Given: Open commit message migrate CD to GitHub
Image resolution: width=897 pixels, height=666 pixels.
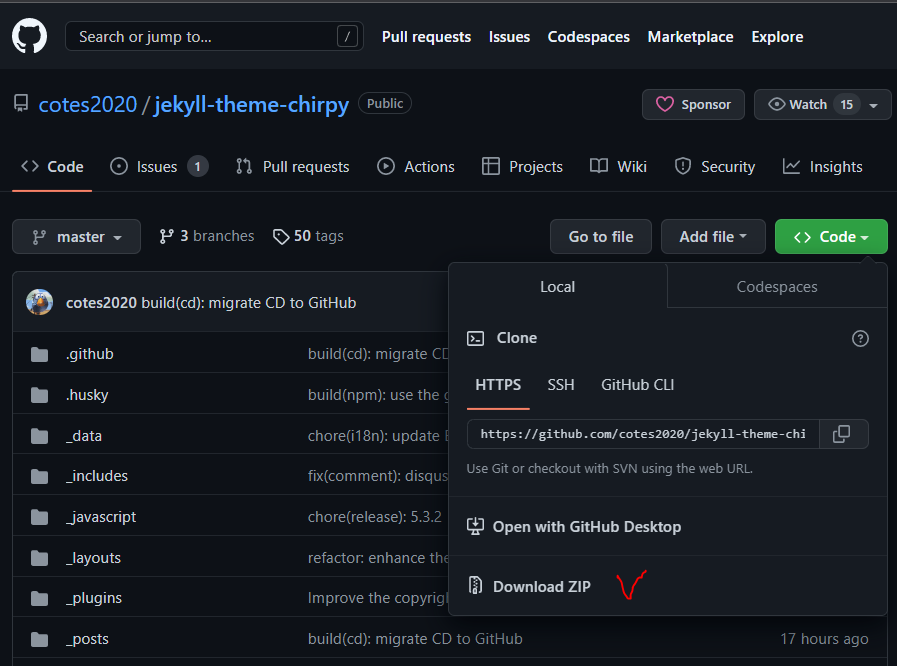Looking at the screenshot, I should click(249, 302).
